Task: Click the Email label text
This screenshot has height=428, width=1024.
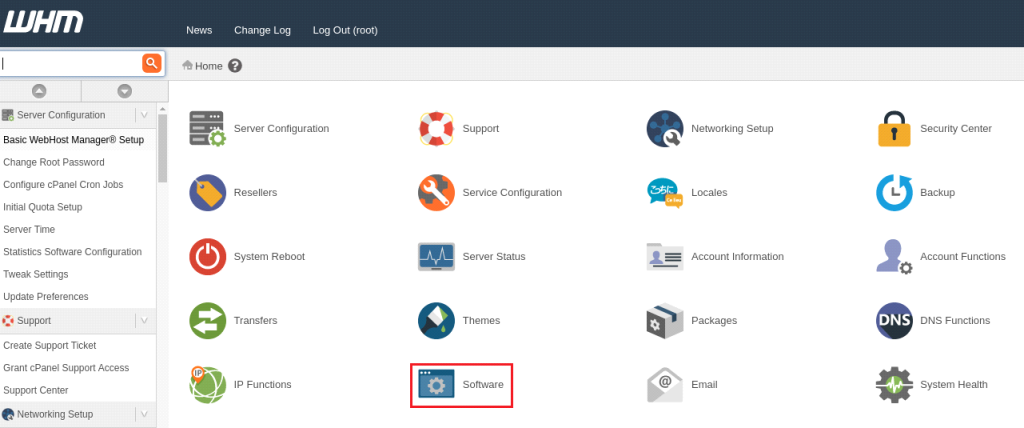Action: click(x=704, y=385)
